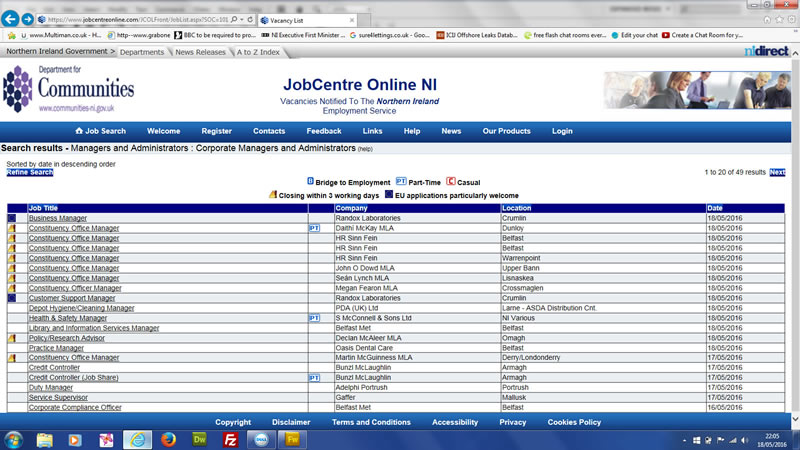
Task: Open the BBC bookmark in favorites bar
Action: tap(215, 35)
